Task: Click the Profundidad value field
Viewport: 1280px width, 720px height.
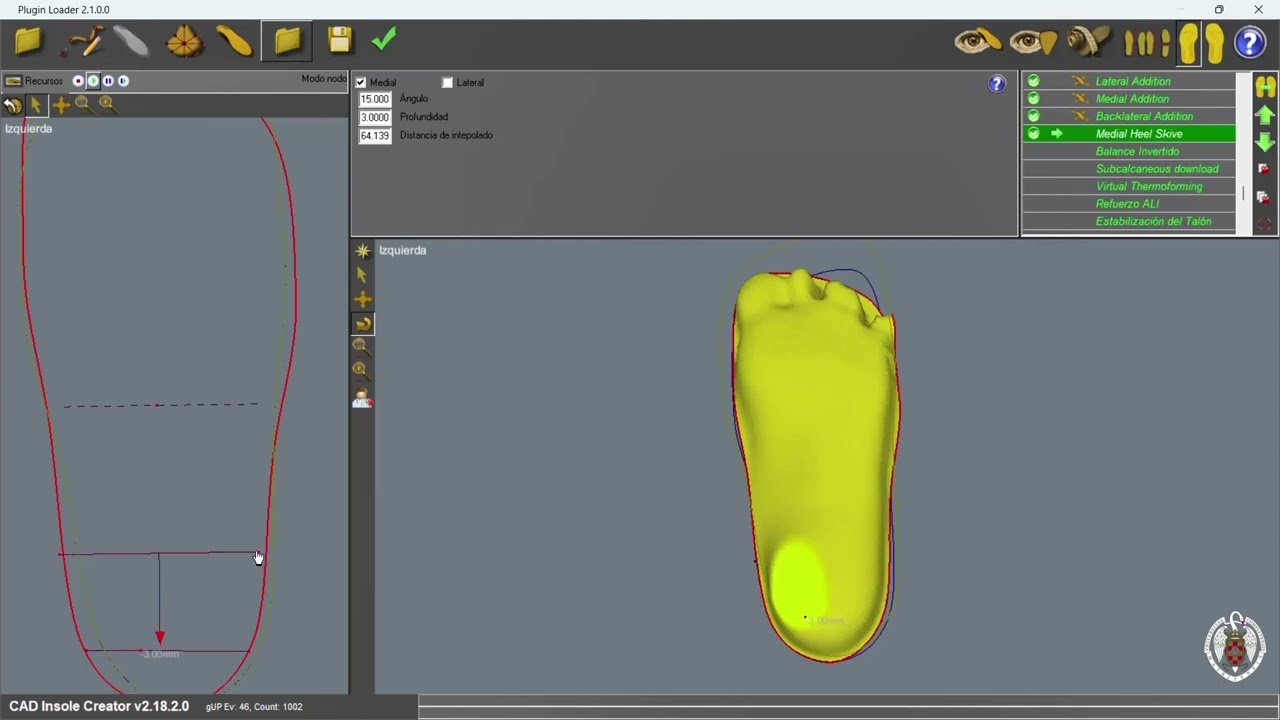Action: [x=375, y=117]
